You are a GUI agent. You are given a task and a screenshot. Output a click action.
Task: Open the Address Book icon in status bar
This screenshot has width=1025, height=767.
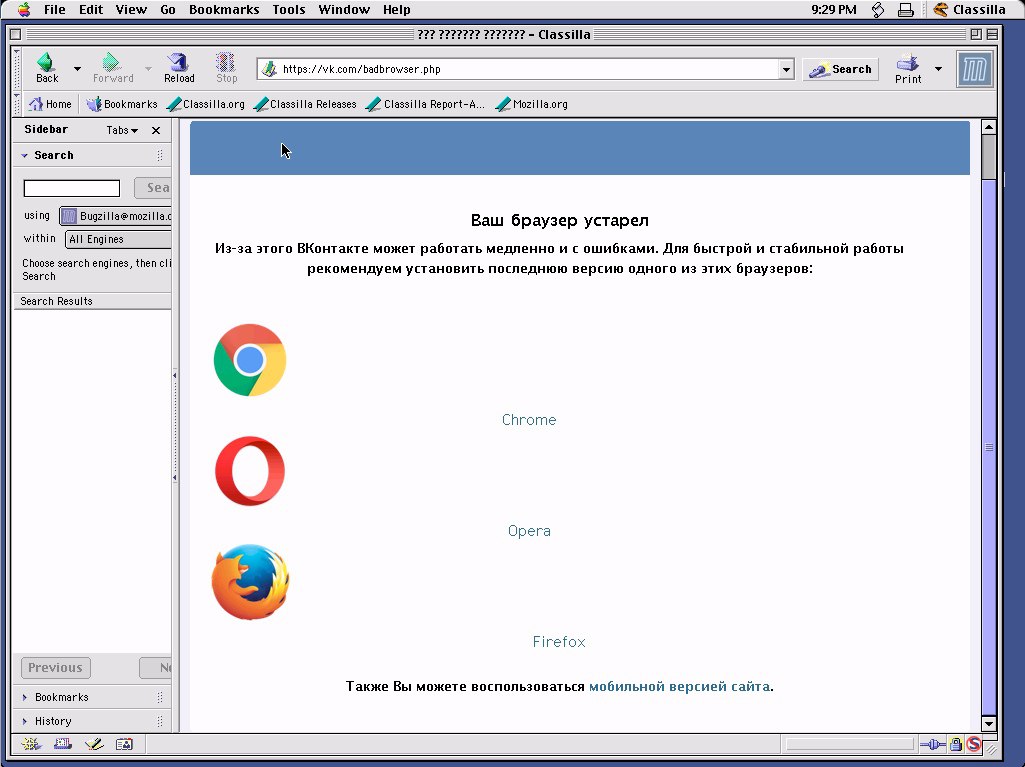(x=124, y=743)
